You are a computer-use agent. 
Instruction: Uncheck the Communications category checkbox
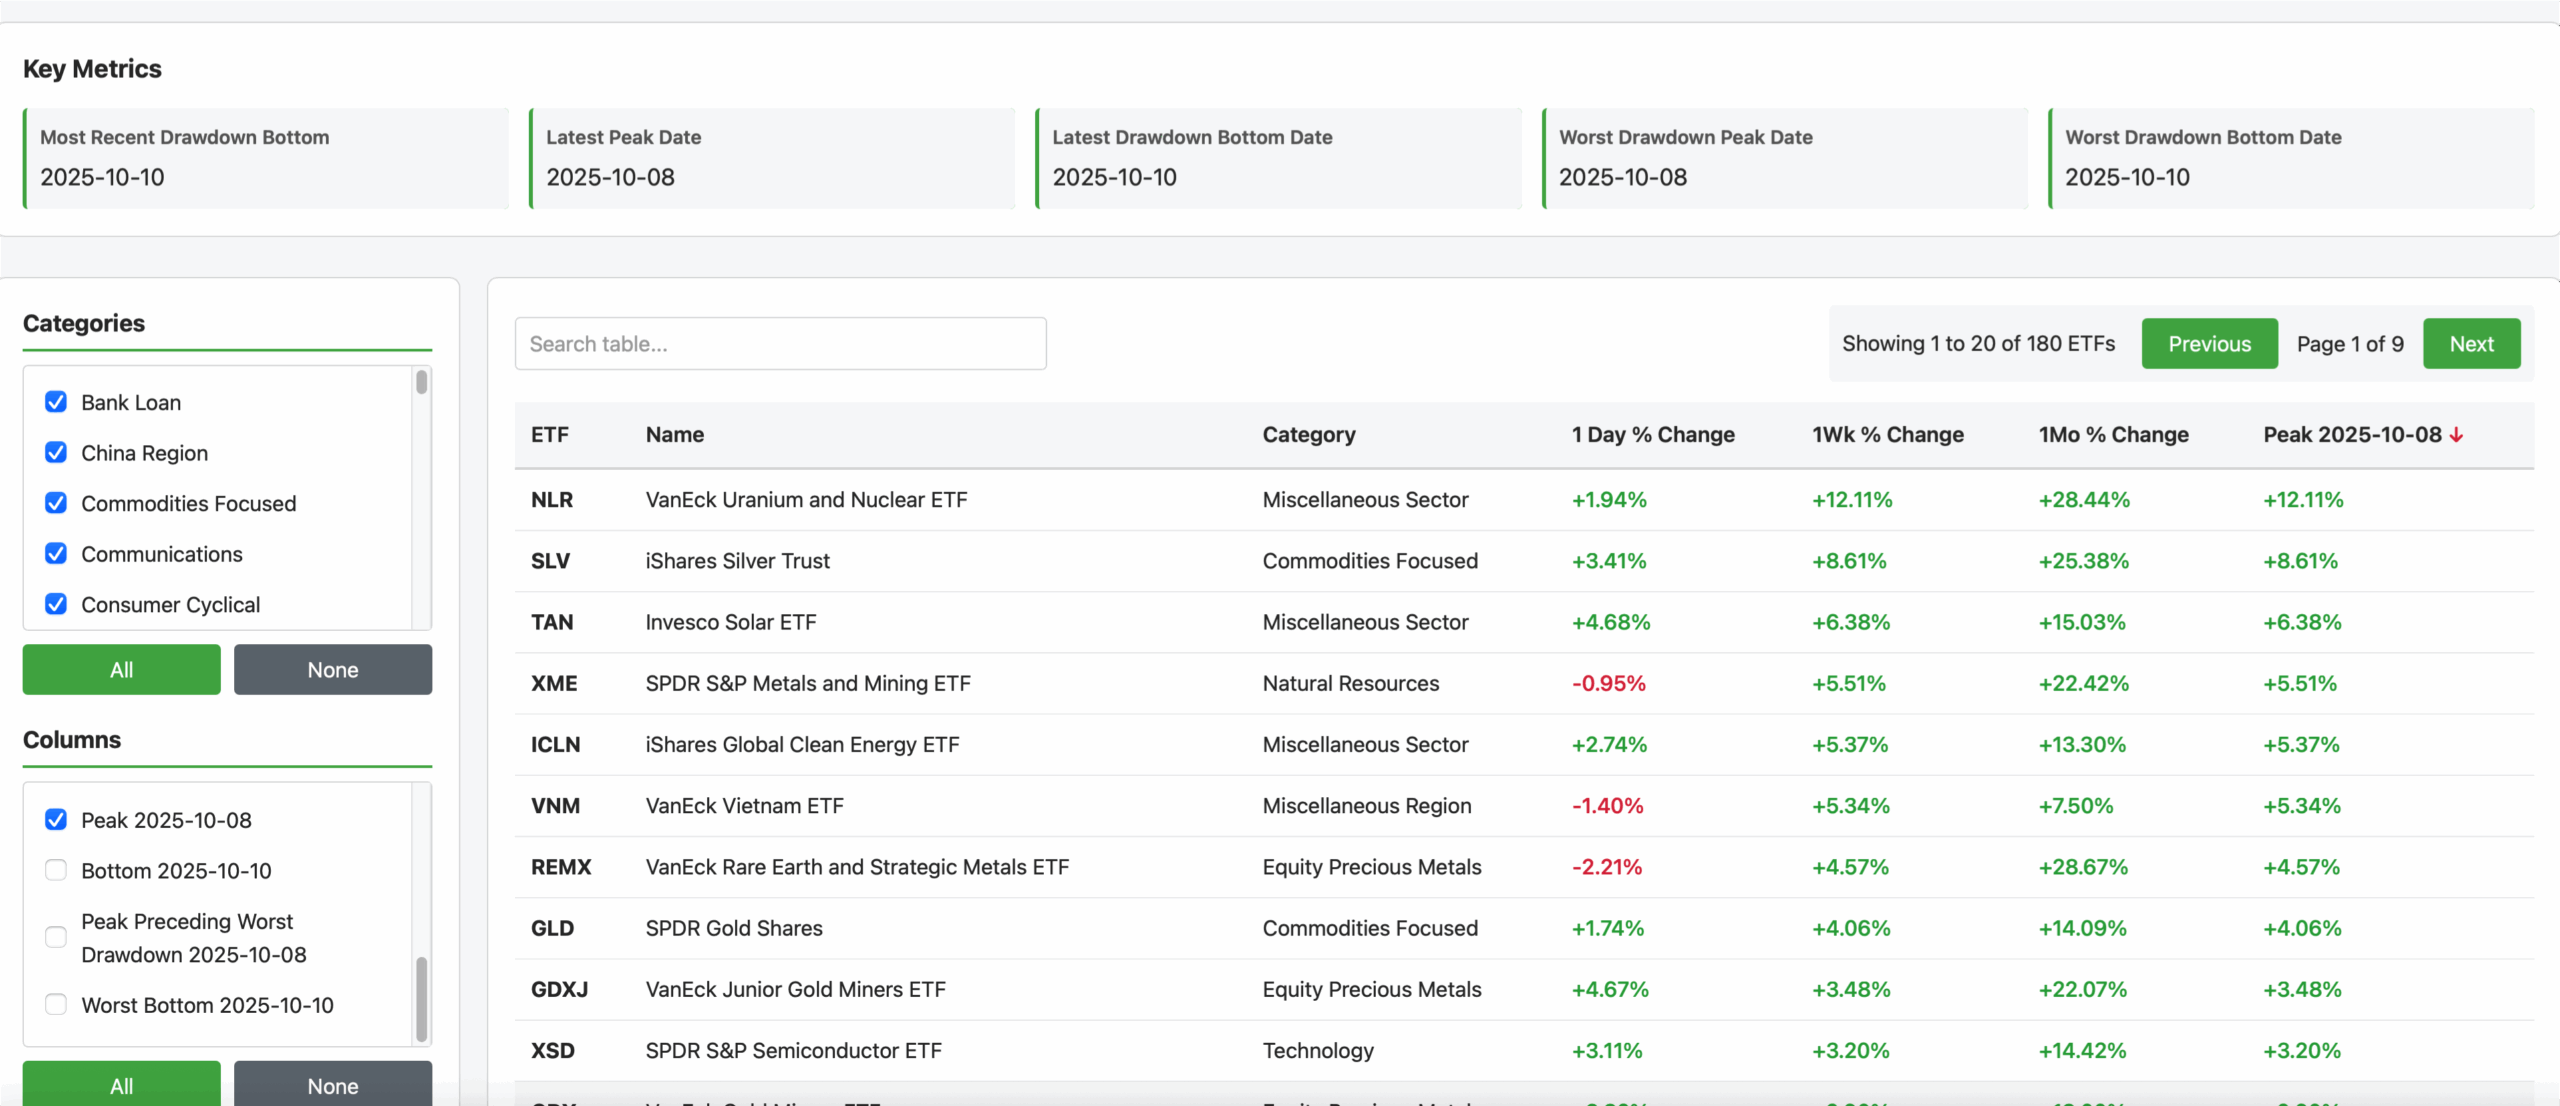[x=56, y=554]
